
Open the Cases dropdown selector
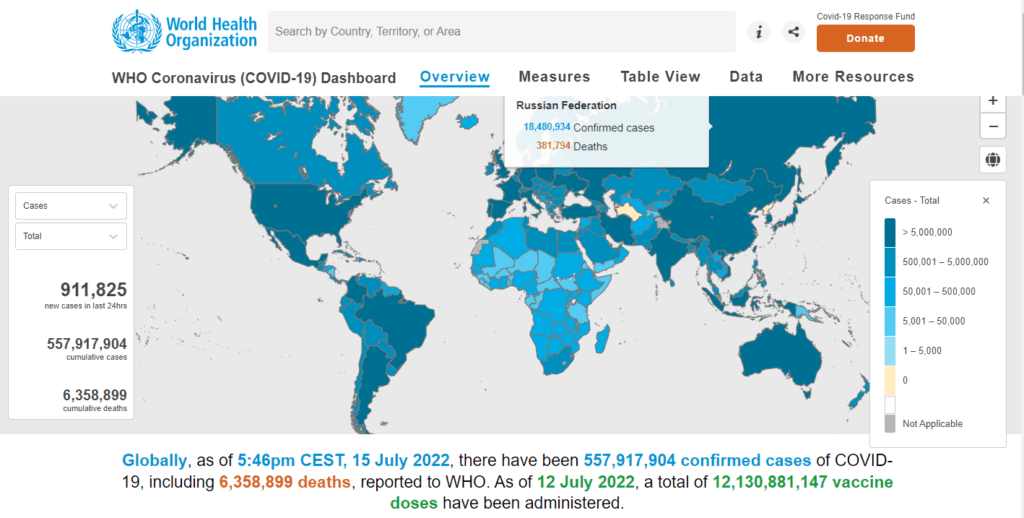click(71, 206)
